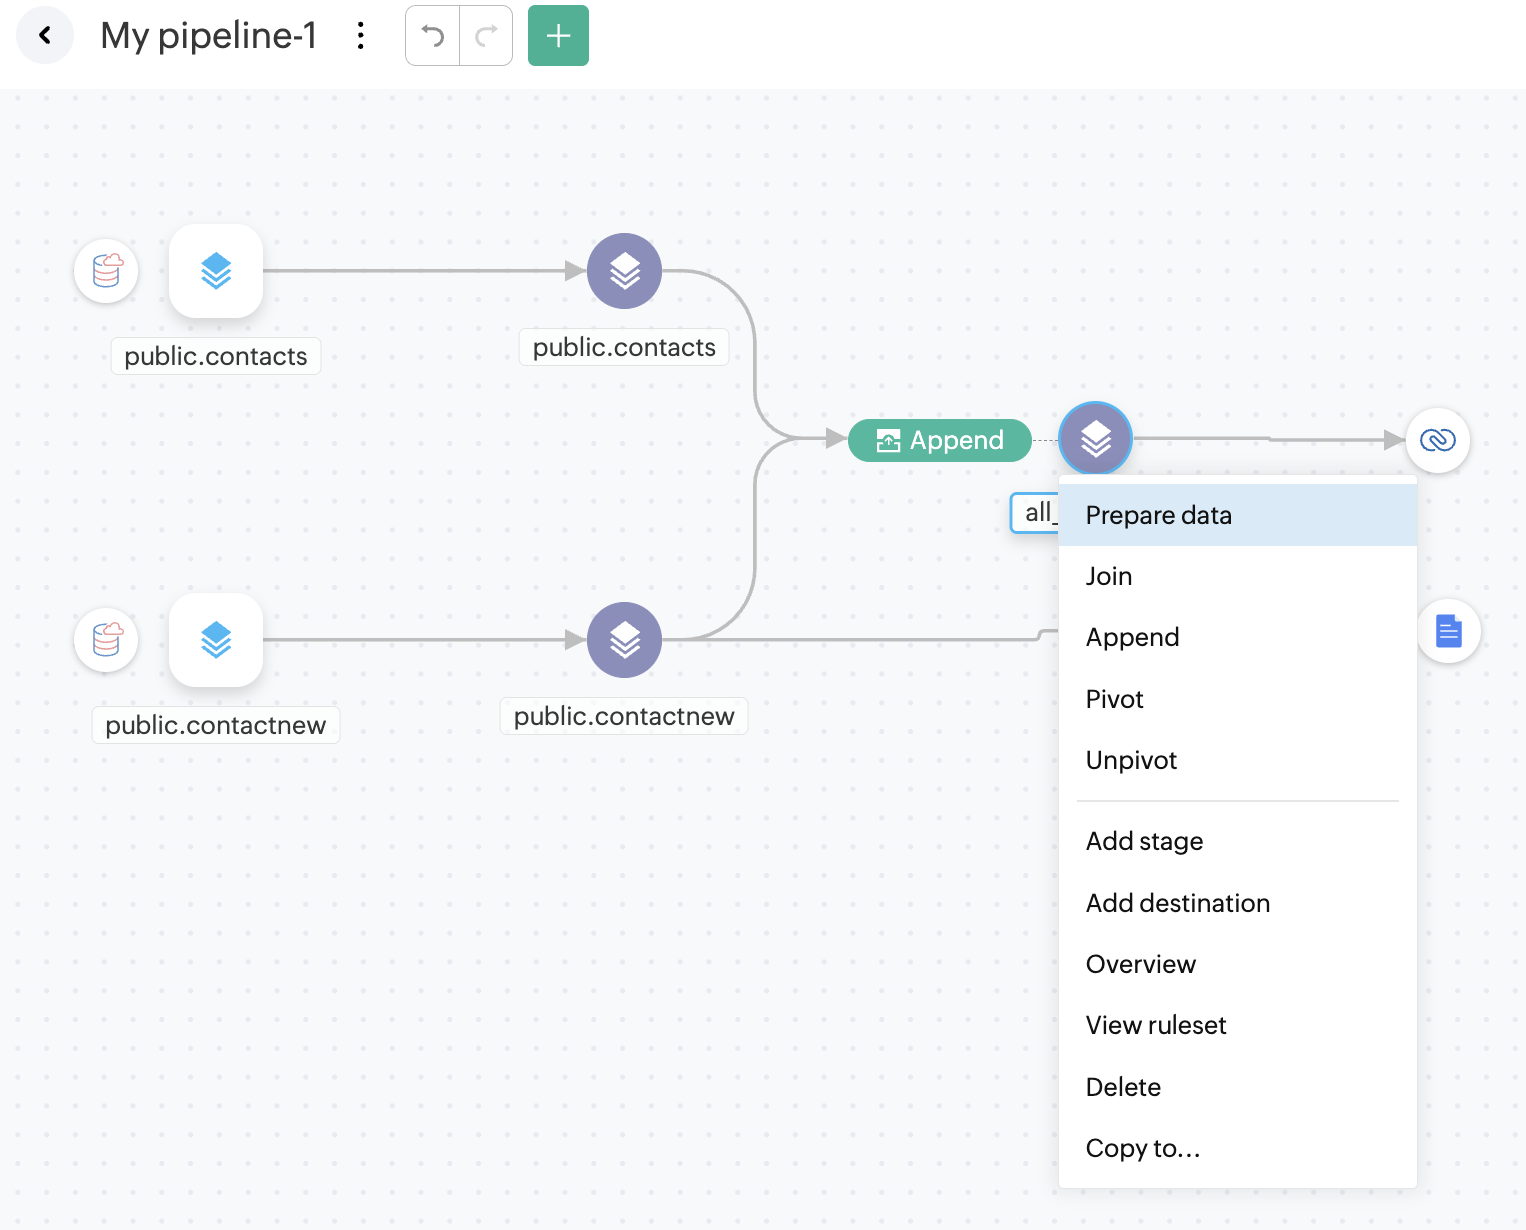The image size is (1526, 1230).
Task: Open the pipeline three-dot options menu
Action: (x=361, y=36)
